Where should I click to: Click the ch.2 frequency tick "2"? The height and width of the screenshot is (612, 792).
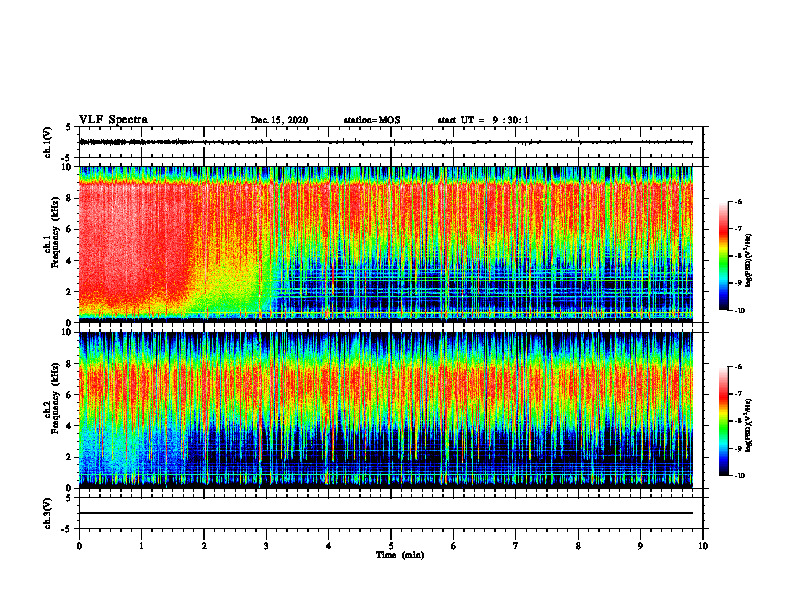pos(70,457)
